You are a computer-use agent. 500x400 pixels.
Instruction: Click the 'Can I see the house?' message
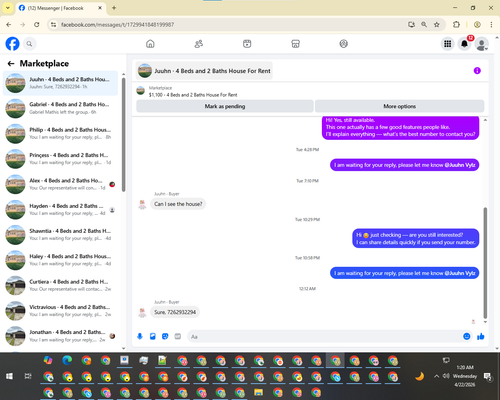click(178, 204)
